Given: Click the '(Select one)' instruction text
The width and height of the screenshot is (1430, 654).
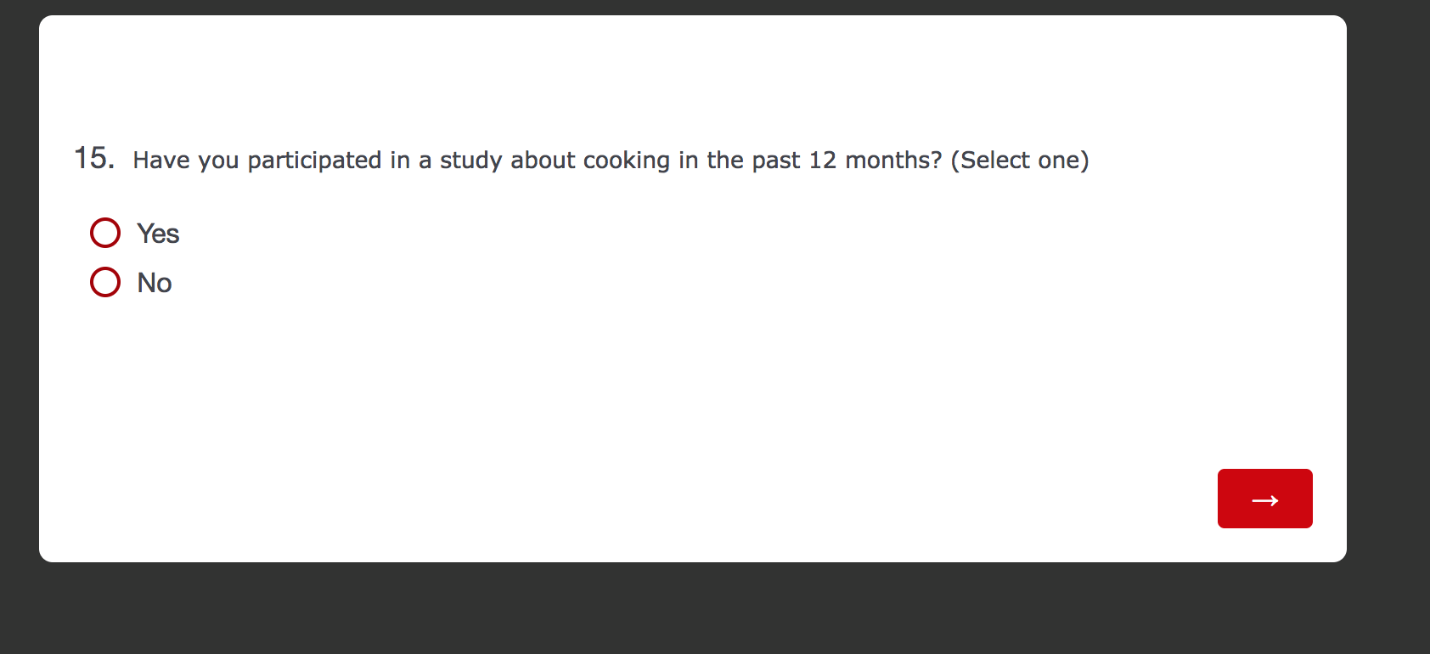Looking at the screenshot, I should [1019, 160].
